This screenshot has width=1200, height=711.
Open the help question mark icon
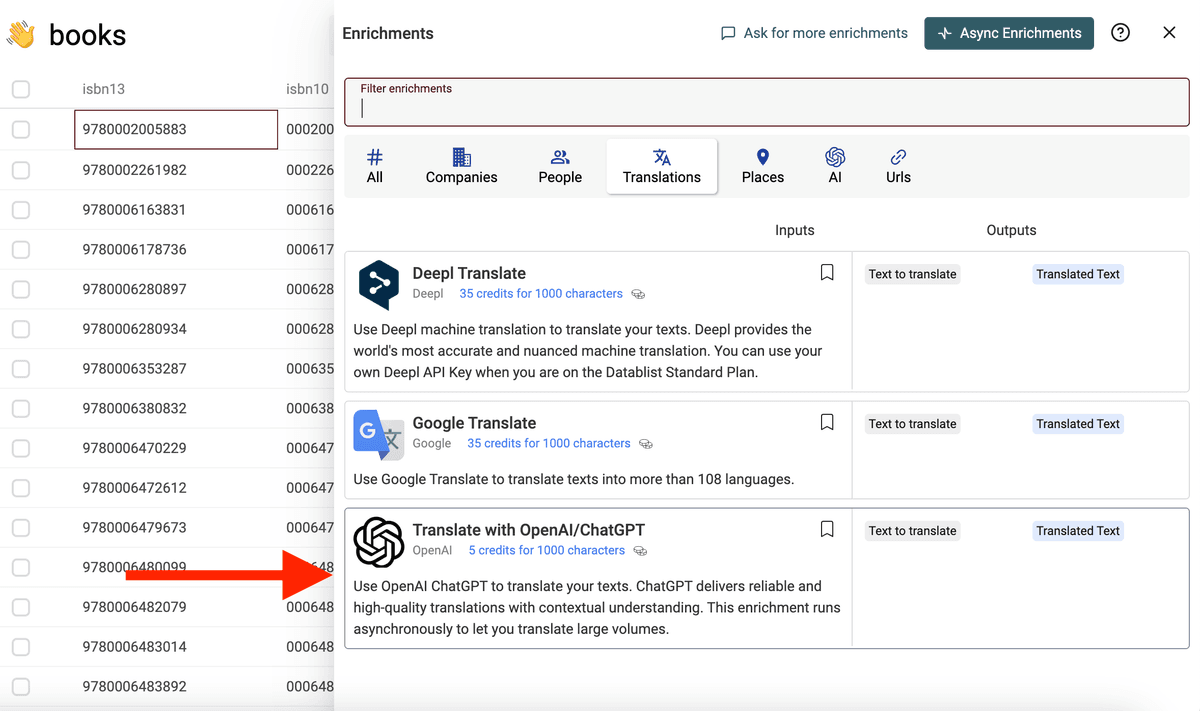pos(1121,33)
